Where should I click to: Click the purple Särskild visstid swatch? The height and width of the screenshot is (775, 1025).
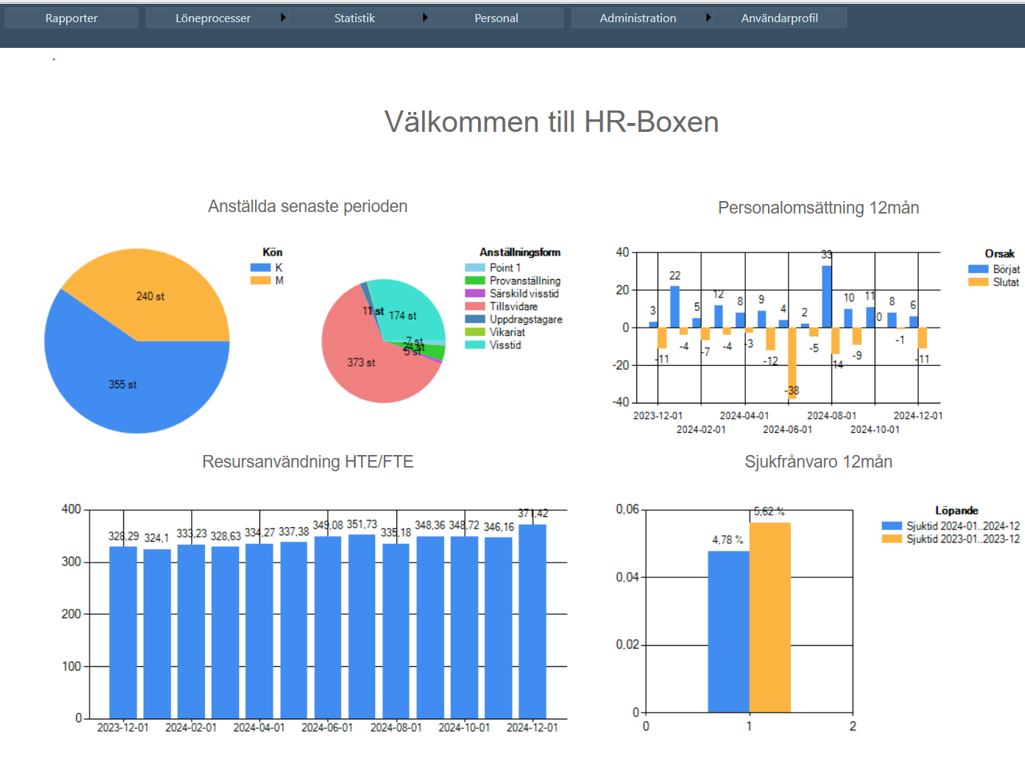click(475, 293)
